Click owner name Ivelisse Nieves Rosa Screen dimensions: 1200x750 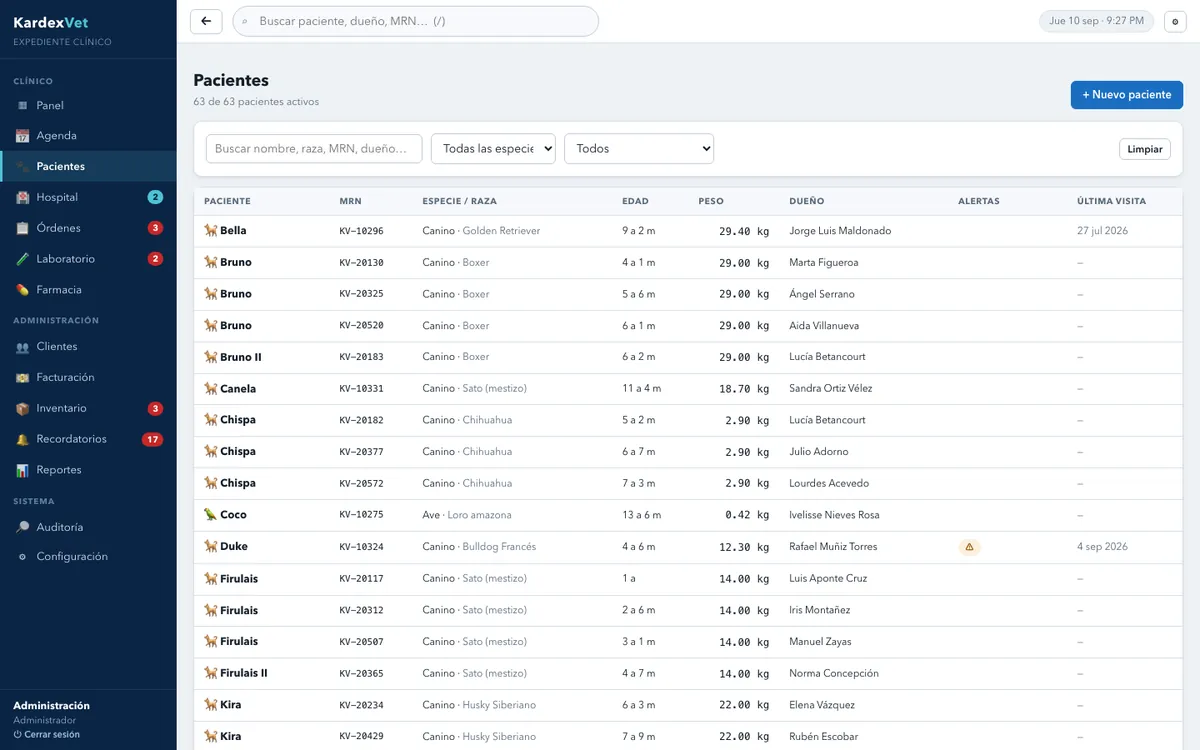pos(834,515)
